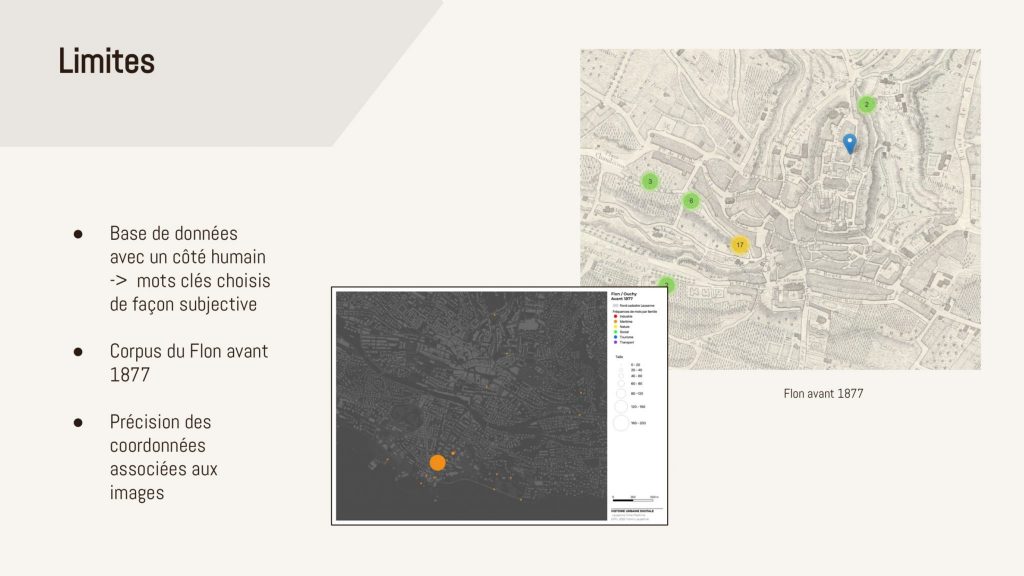Viewport: 1024px width, 576px height.
Task: Select the large orange circle on the dark map
Action: pyautogui.click(x=437, y=462)
